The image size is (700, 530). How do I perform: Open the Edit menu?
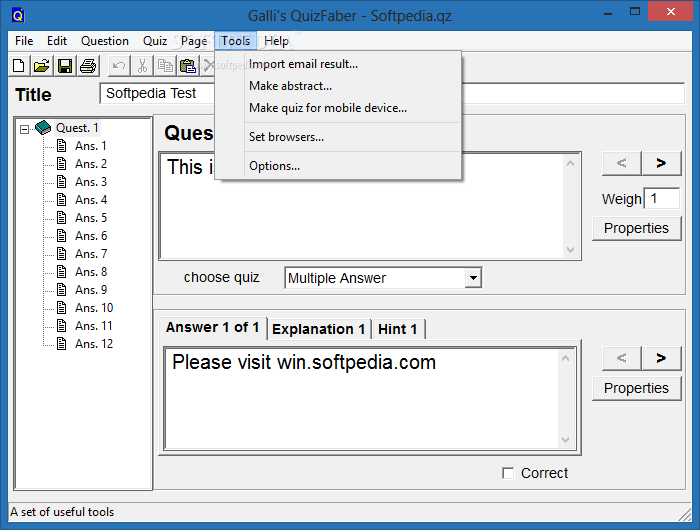[x=57, y=41]
